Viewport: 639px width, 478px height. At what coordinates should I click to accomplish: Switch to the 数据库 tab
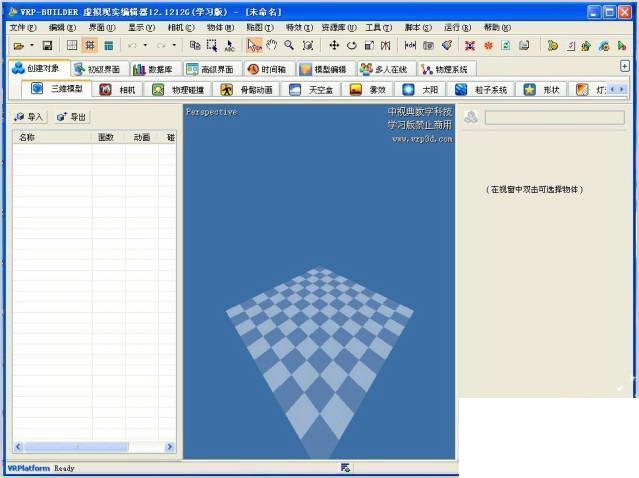[154, 69]
